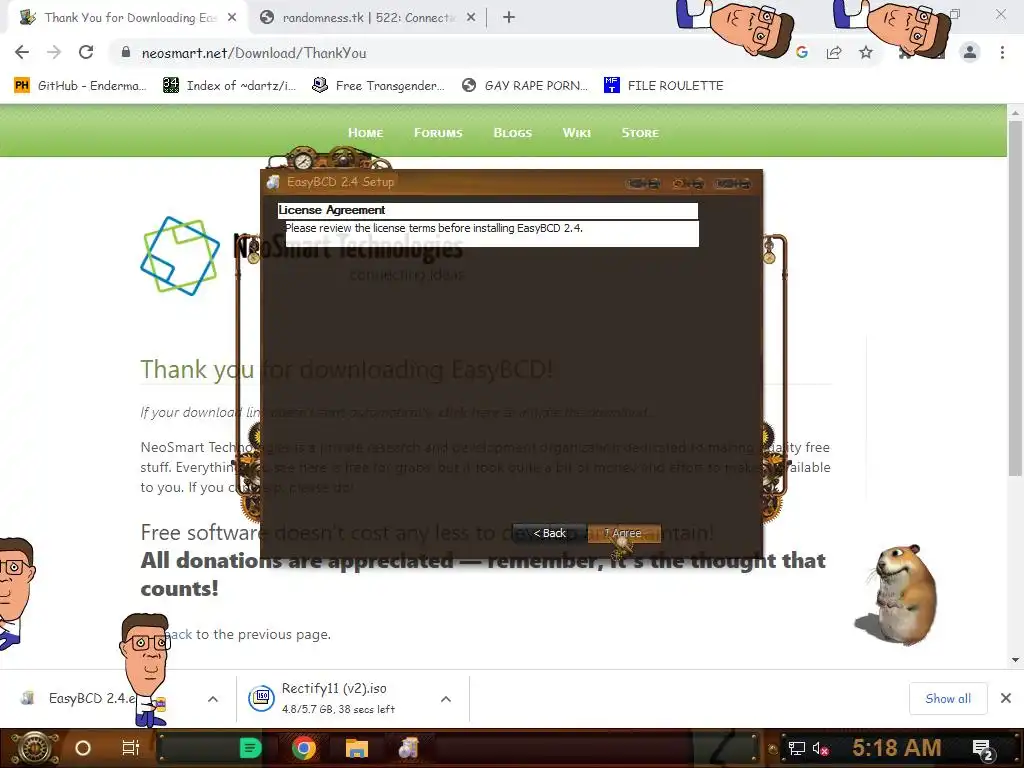
Task: Click Show all downloads button
Action: pyautogui.click(x=948, y=698)
